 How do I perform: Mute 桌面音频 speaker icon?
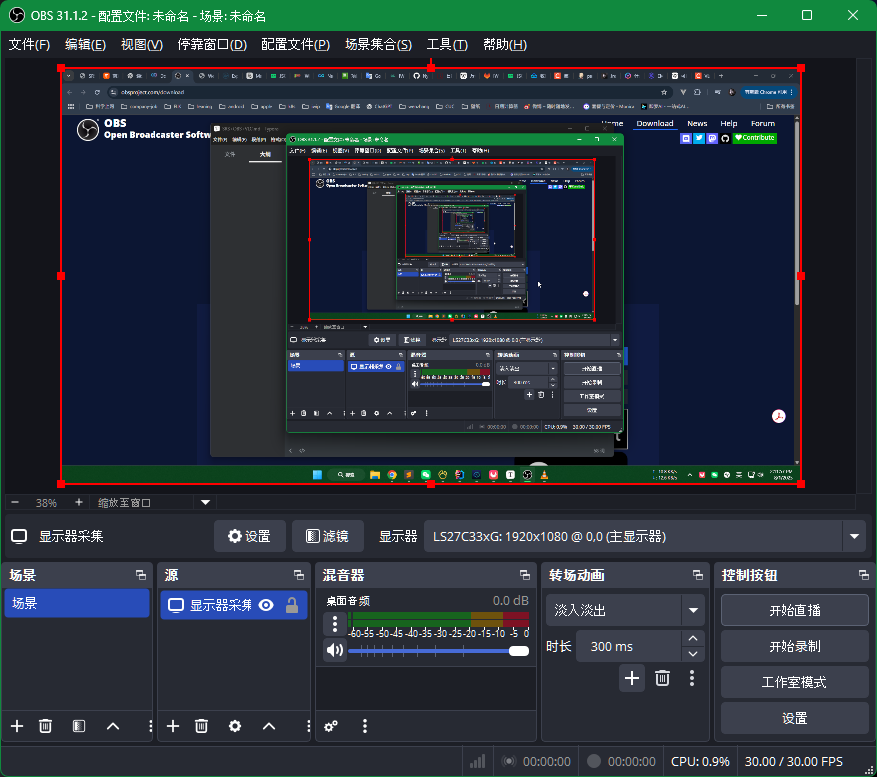(x=335, y=650)
